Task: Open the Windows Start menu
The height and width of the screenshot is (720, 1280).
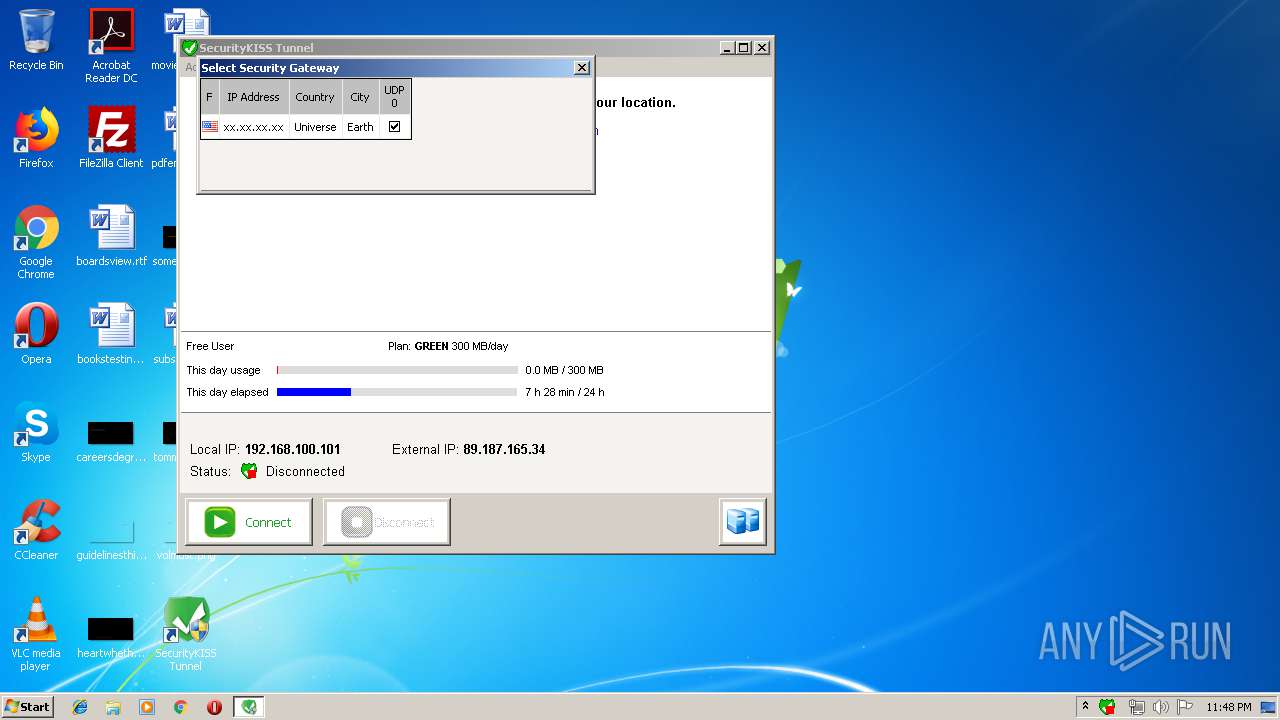Action: pyautogui.click(x=28, y=706)
